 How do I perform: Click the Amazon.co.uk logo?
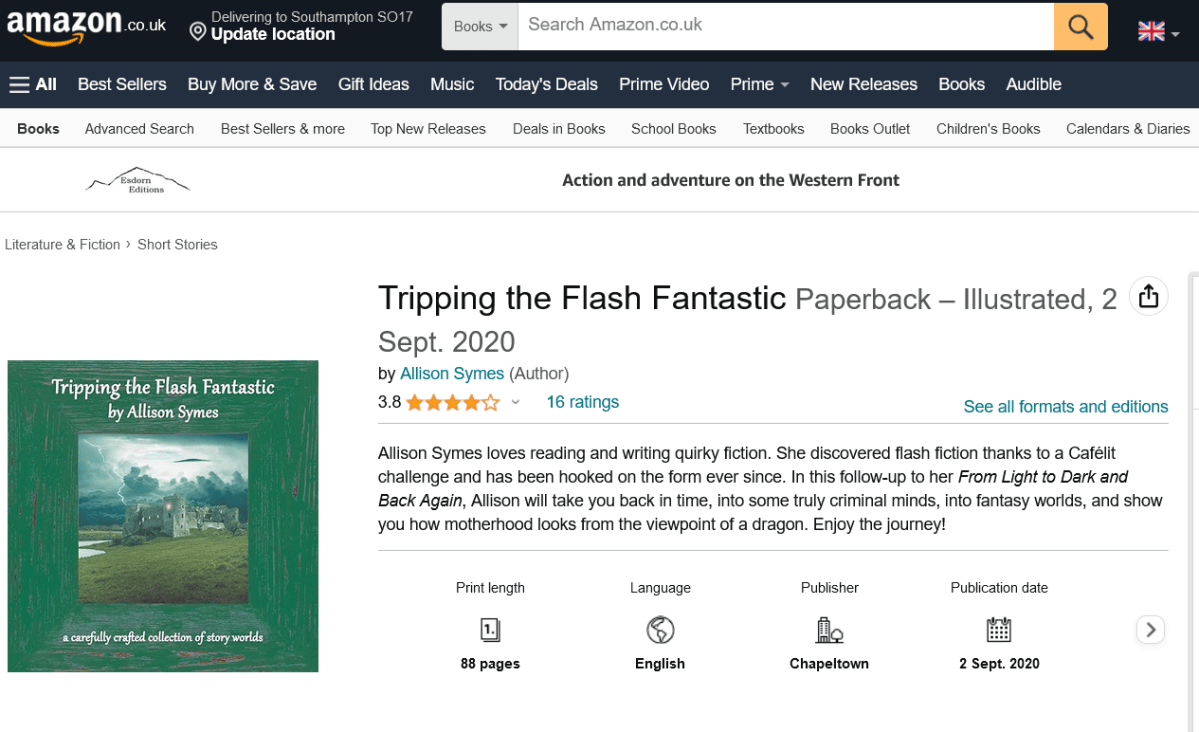tap(86, 26)
